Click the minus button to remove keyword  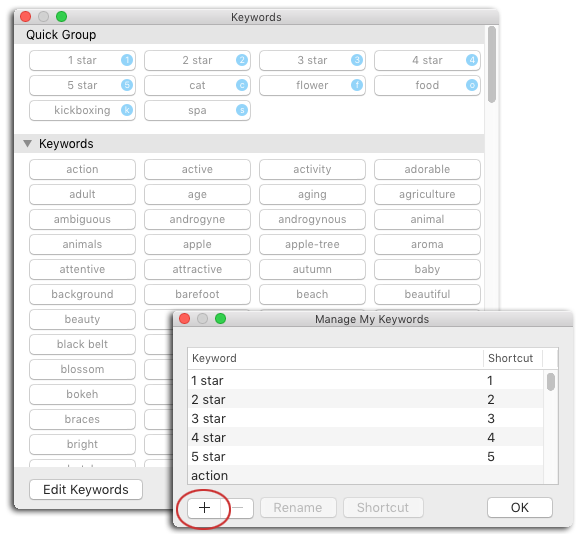tap(237, 507)
